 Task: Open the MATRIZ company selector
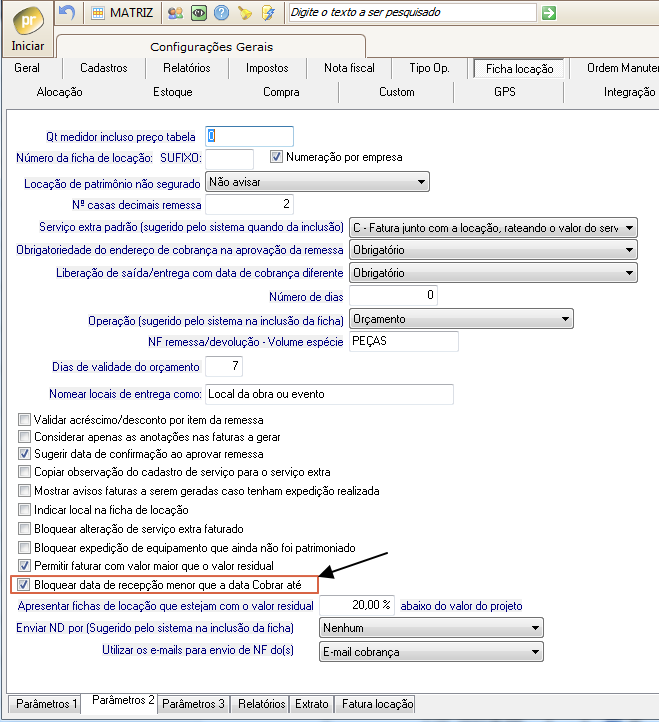(x=122, y=12)
